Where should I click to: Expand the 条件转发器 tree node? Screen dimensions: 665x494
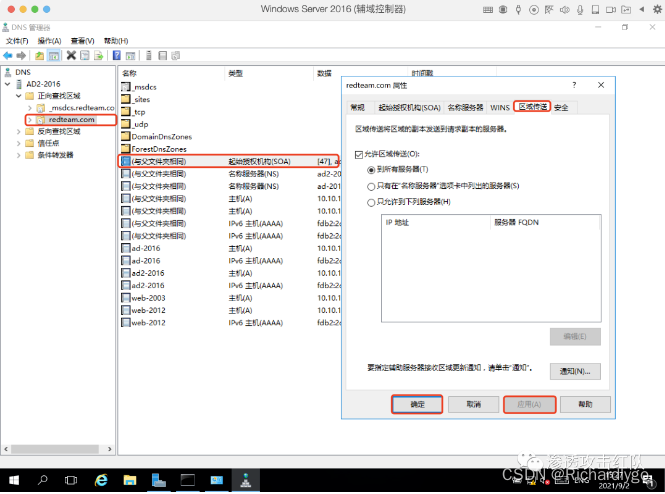point(19,155)
